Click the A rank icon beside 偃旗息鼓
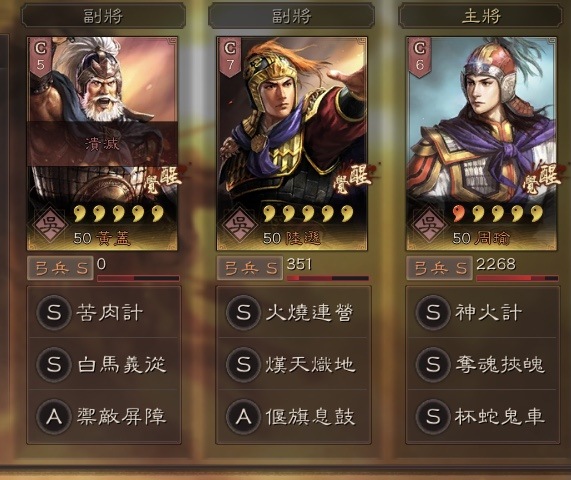 pyautogui.click(x=243, y=416)
